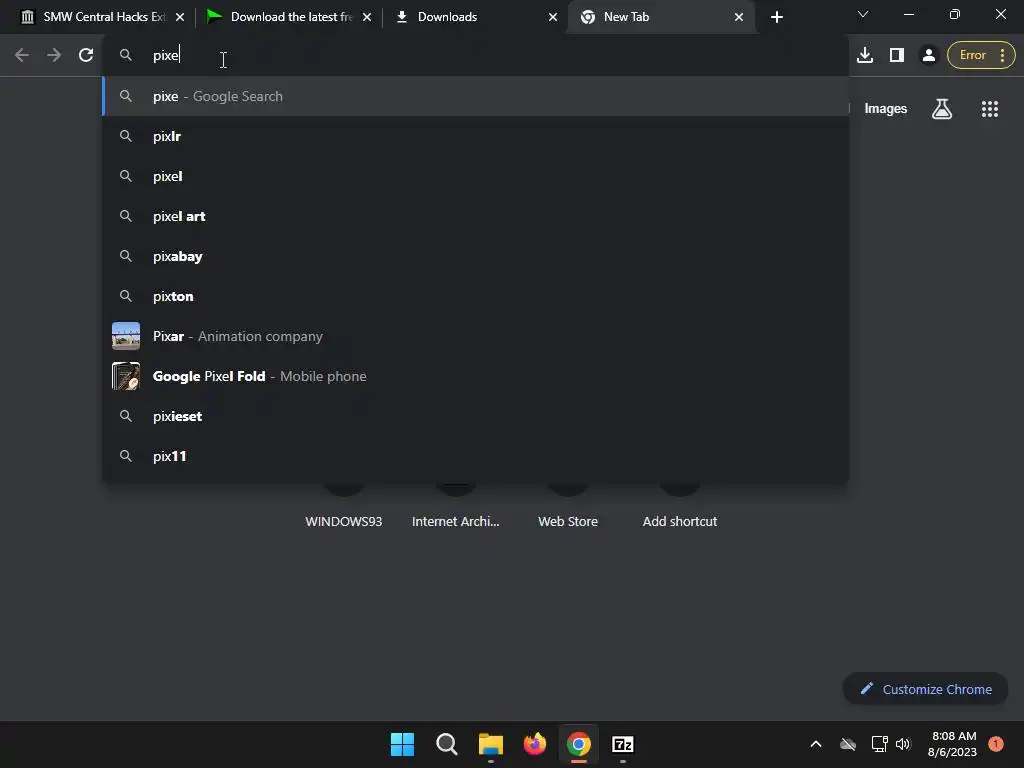Screen dimensions: 1024x768
Task: Open the clock showing 8:08 AM
Action: 952,744
